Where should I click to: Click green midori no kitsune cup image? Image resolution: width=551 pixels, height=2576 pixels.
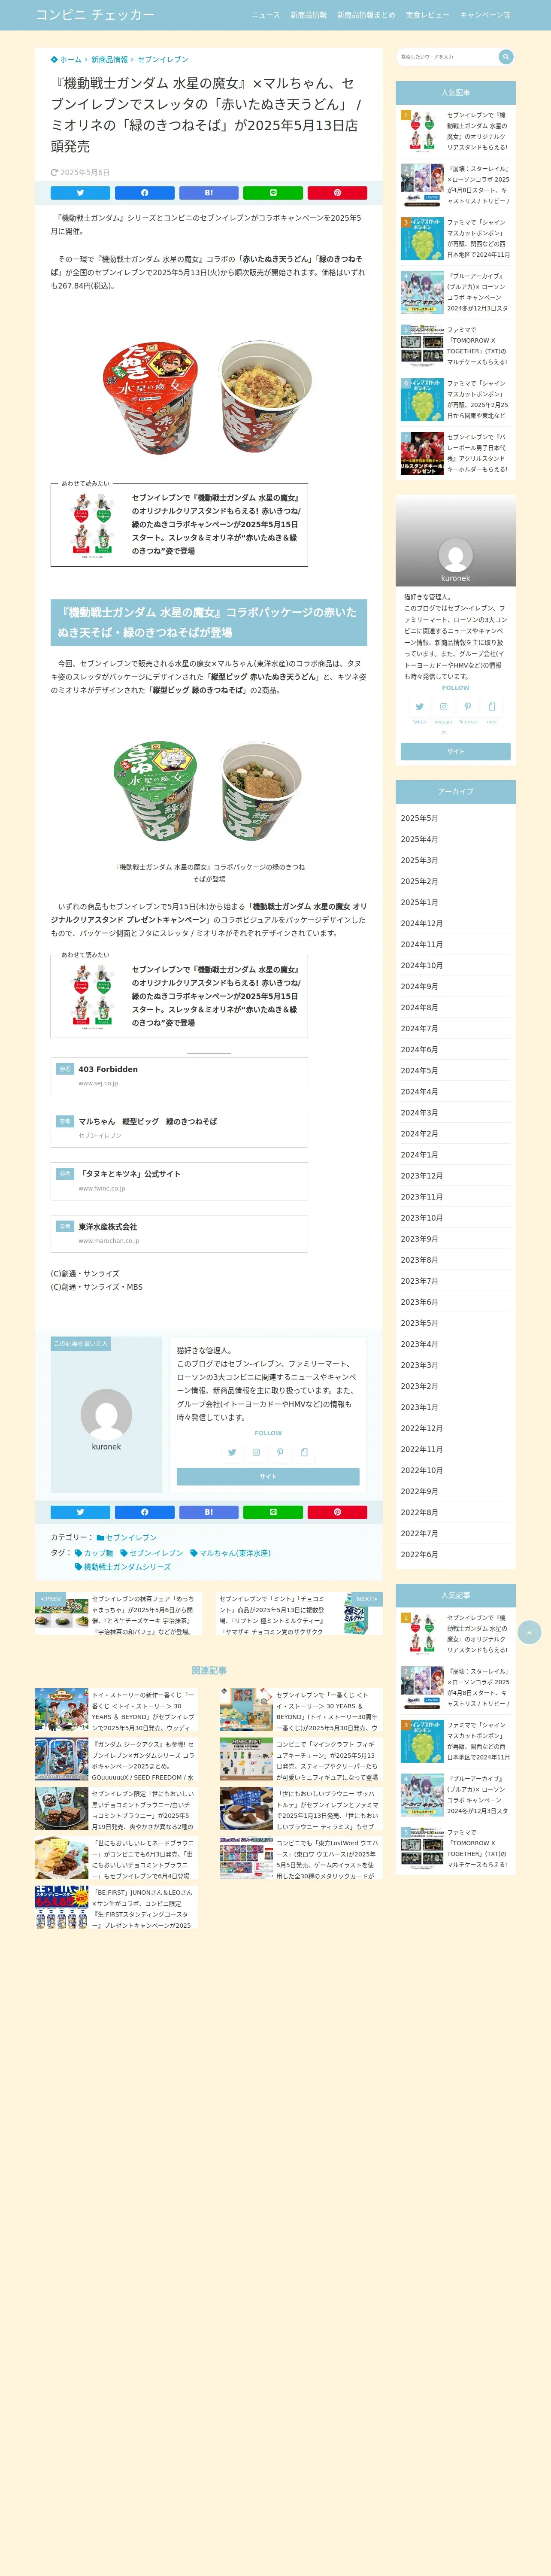point(209,791)
